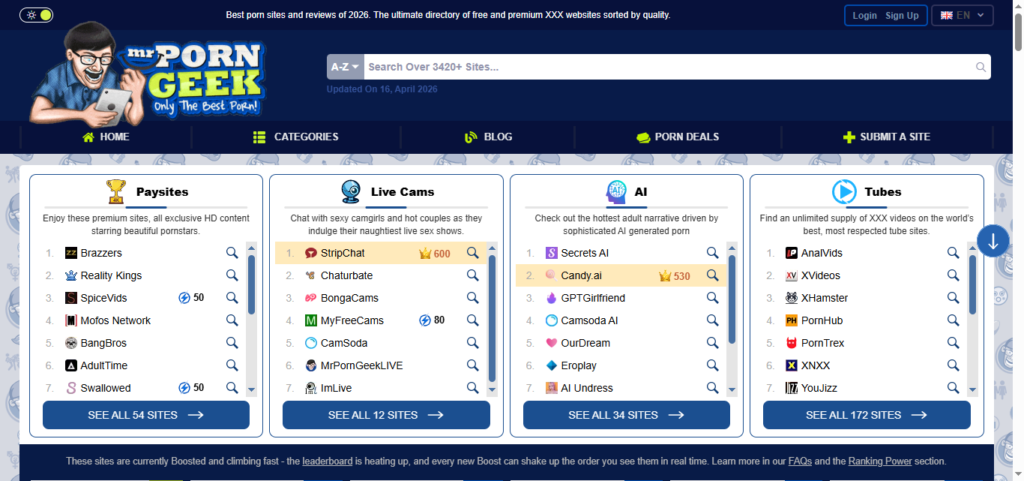
Task: Open the Blog menu item
Action: (488, 137)
